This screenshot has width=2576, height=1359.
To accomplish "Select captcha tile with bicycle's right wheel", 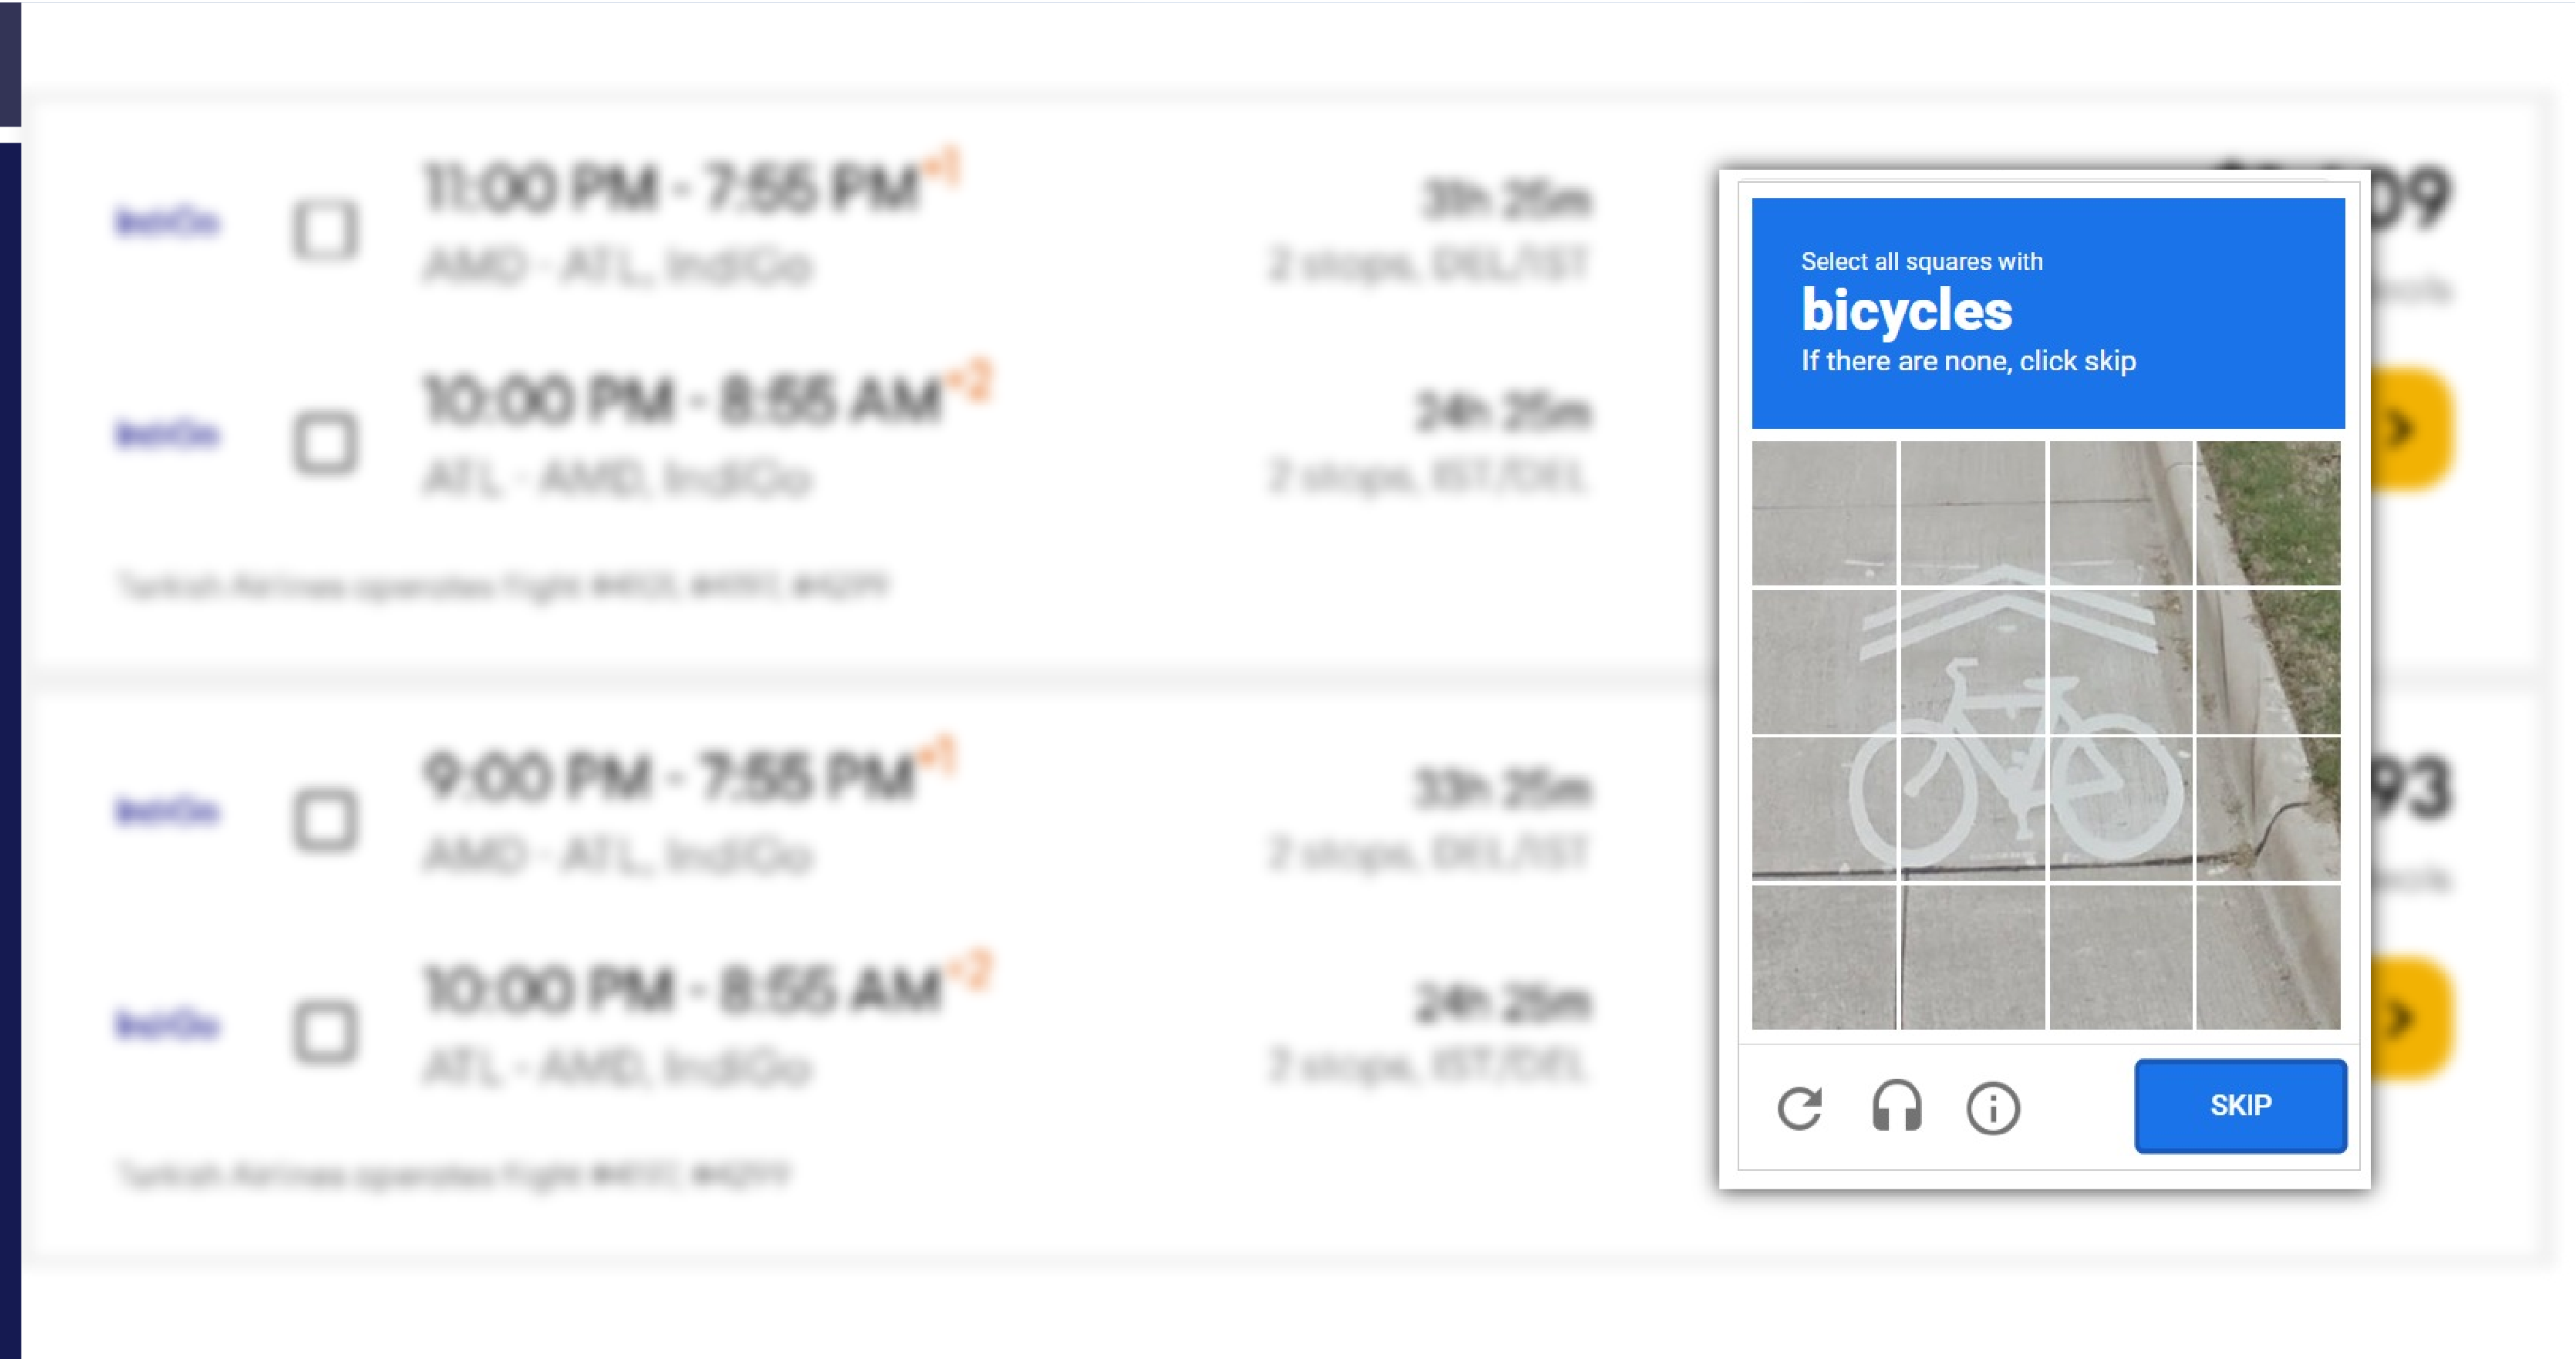I will (2120, 808).
